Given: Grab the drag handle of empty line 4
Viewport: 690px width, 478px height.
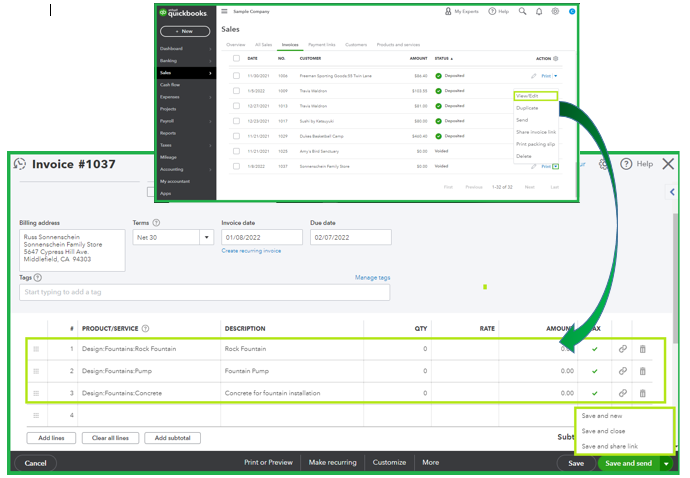Looking at the screenshot, I should (x=36, y=415).
